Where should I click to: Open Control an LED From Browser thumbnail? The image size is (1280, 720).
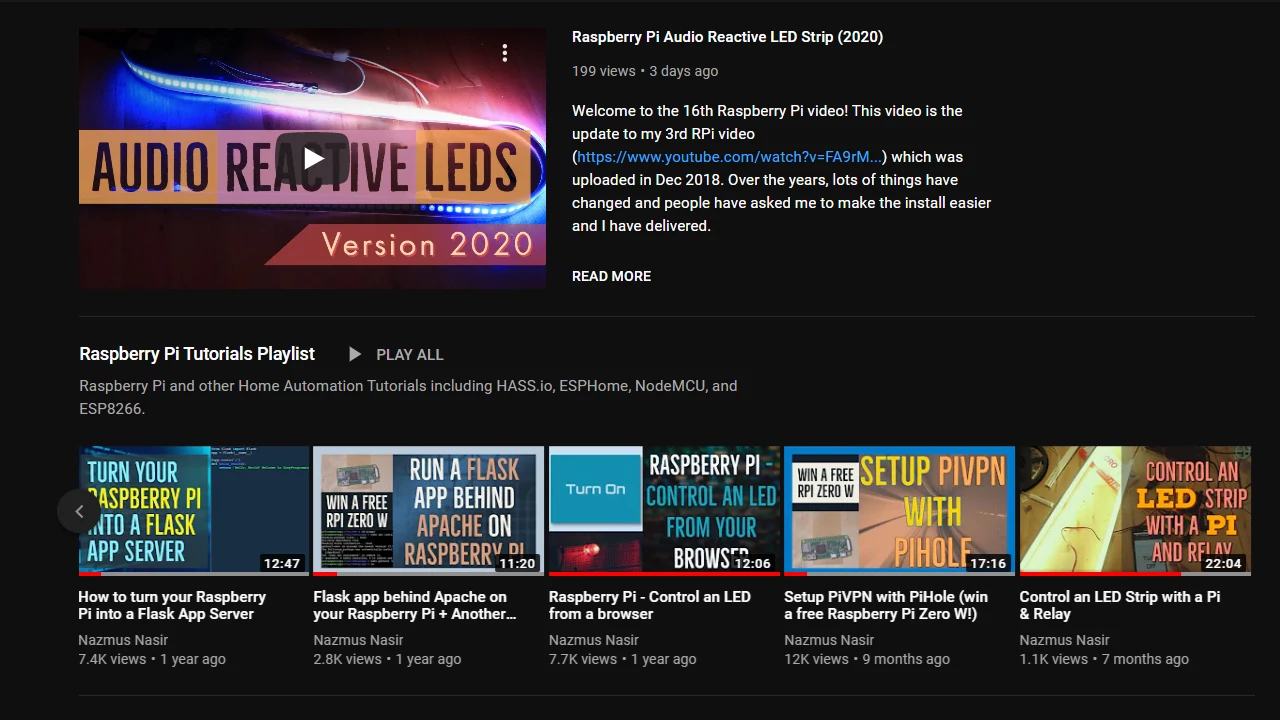(x=664, y=510)
